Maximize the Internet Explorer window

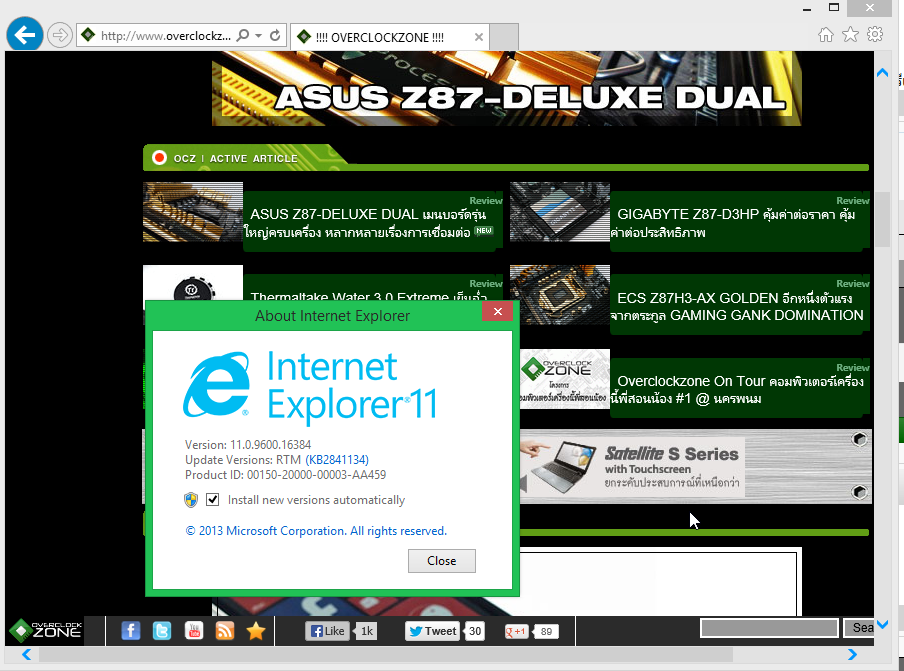(x=834, y=7)
